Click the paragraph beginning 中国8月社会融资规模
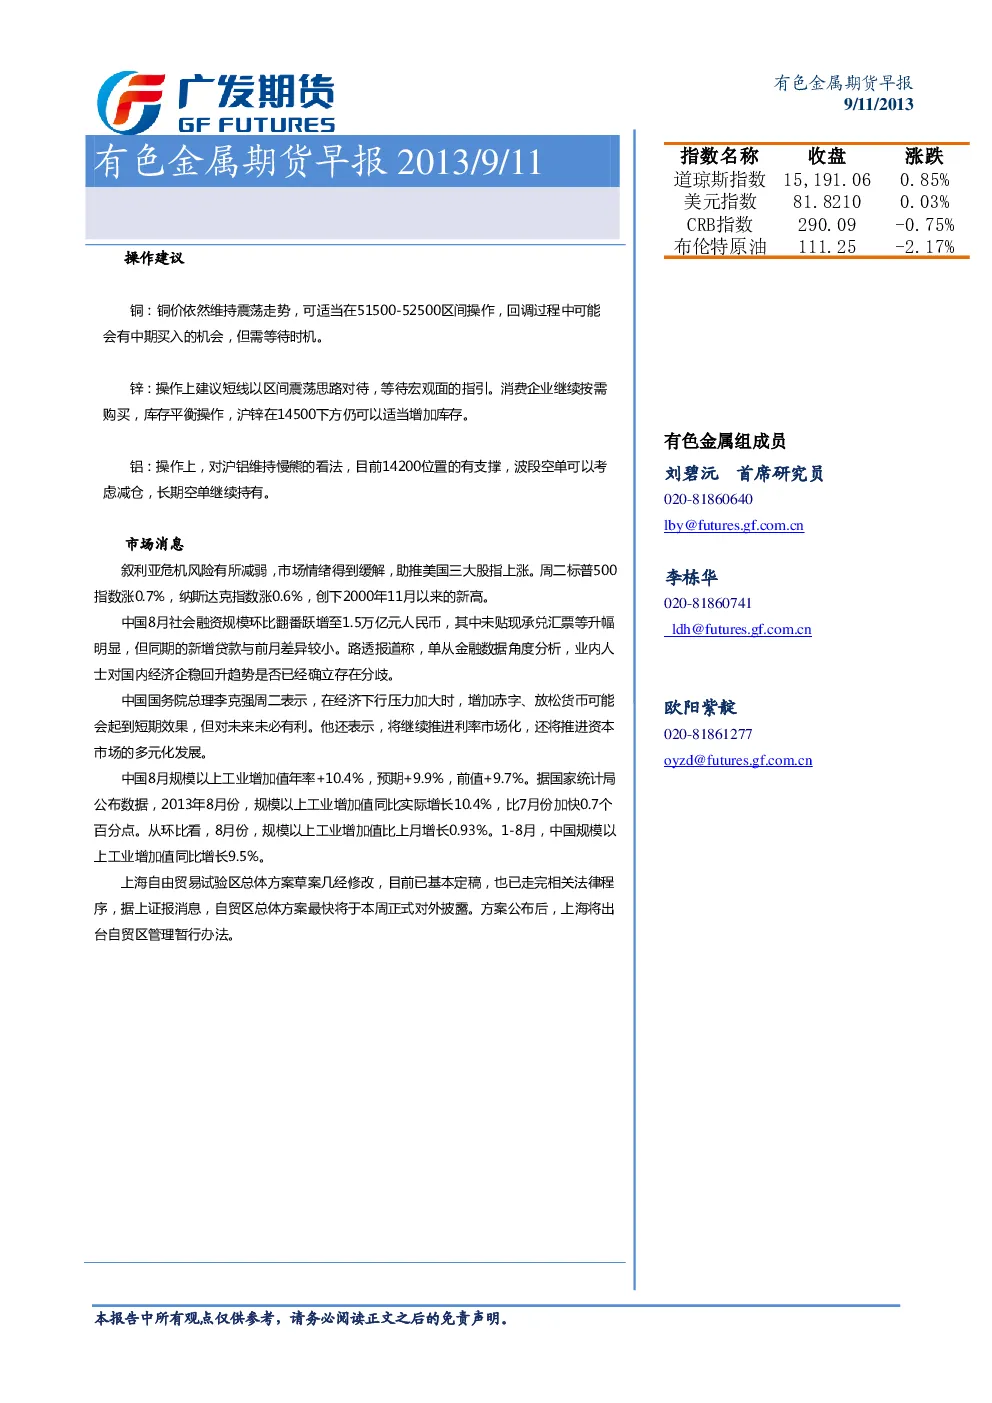Screen dimensions: 992x1403 pos(355,648)
